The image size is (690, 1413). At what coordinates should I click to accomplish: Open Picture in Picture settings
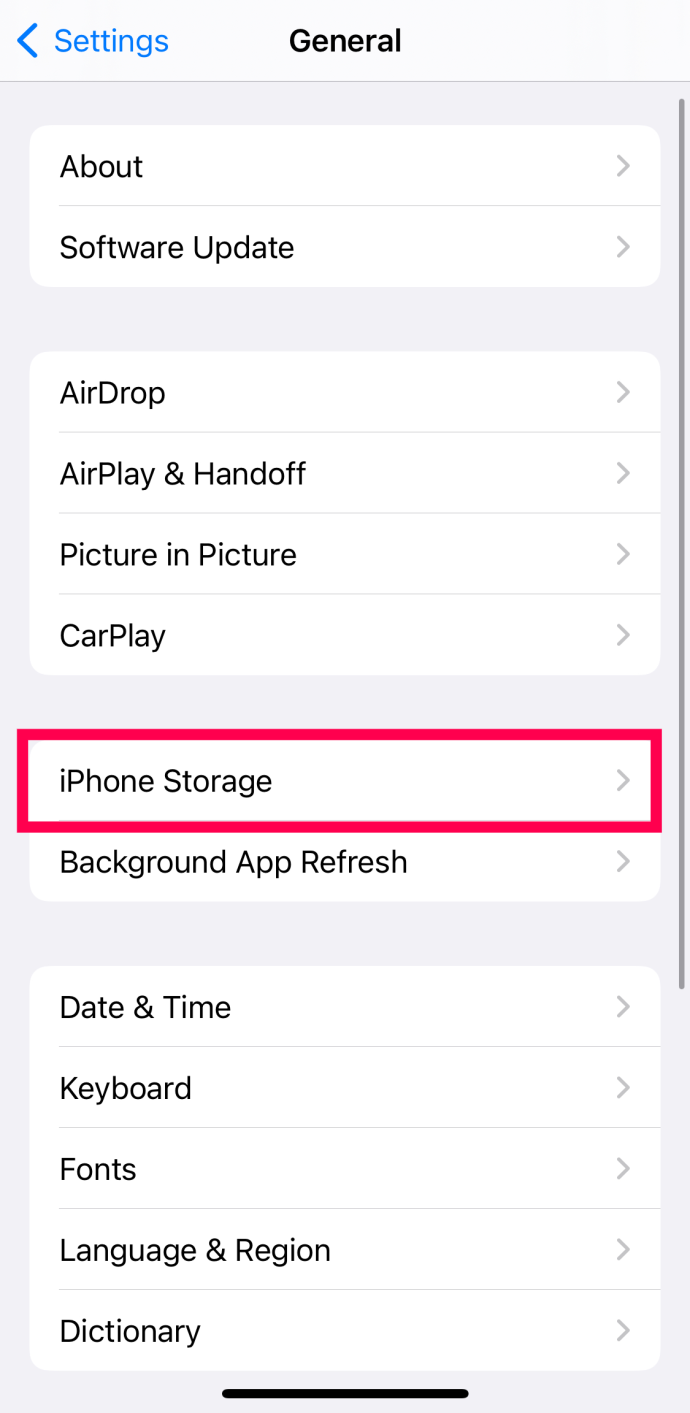point(345,554)
